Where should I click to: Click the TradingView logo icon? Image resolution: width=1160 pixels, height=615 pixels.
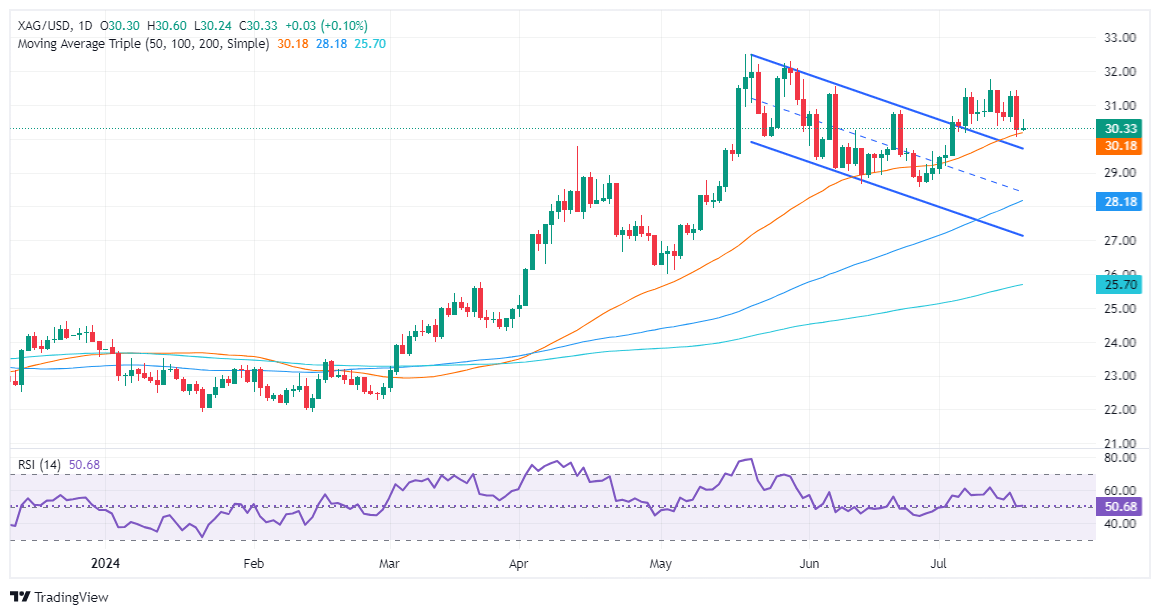pyautogui.click(x=21, y=597)
